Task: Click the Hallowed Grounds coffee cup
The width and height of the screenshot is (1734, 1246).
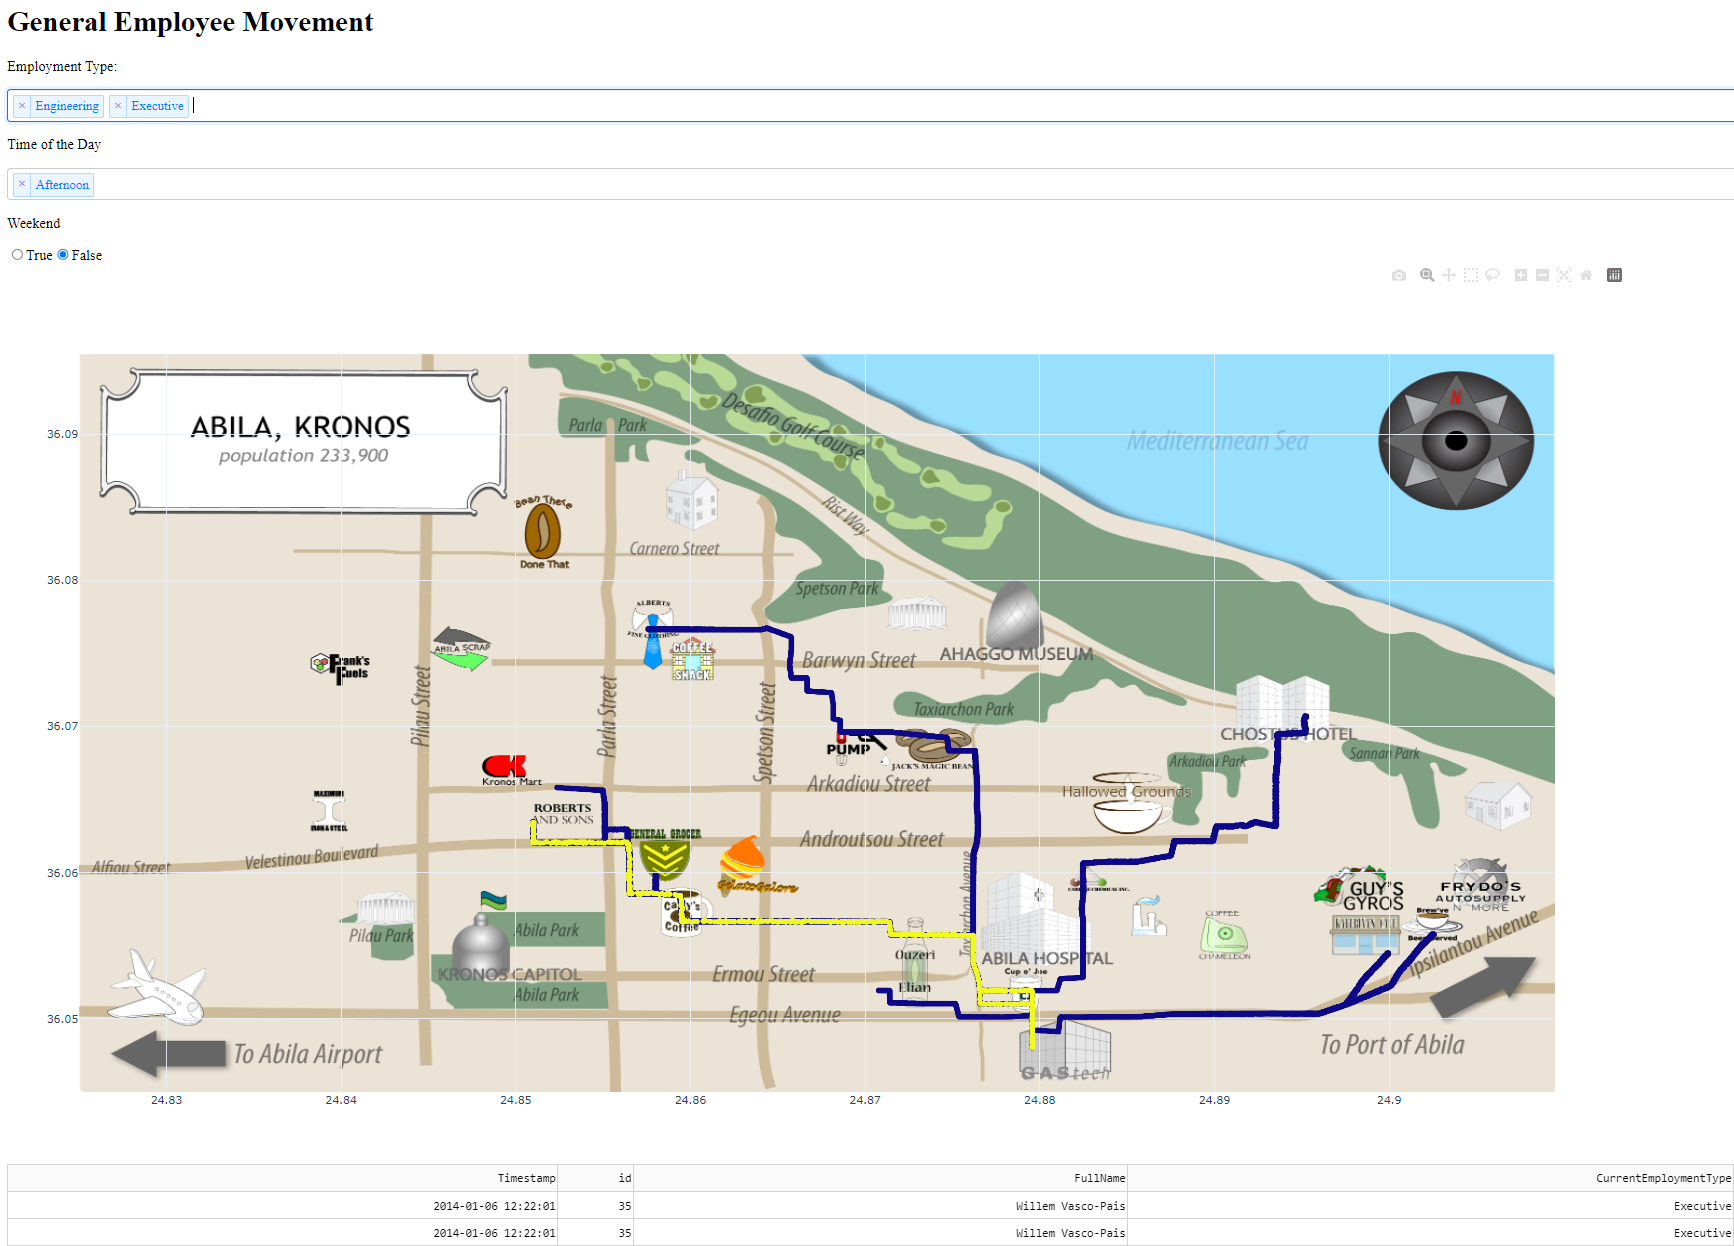Action: coord(1129,803)
